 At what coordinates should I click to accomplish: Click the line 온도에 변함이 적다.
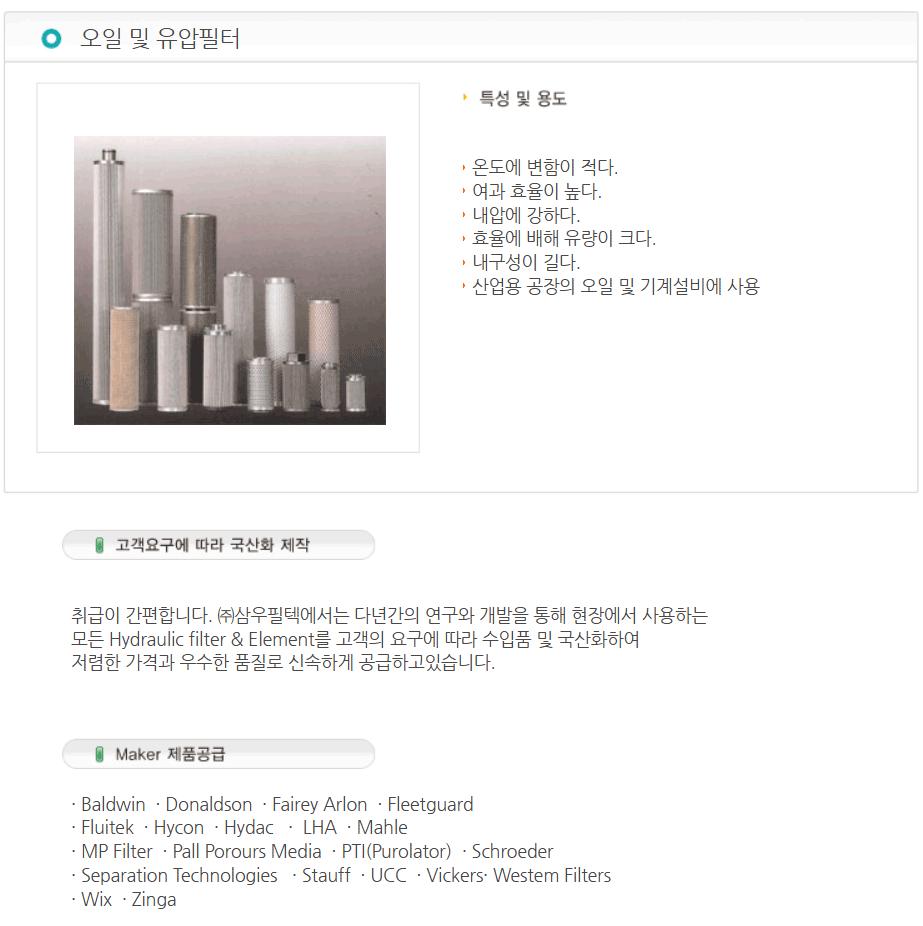(x=544, y=168)
